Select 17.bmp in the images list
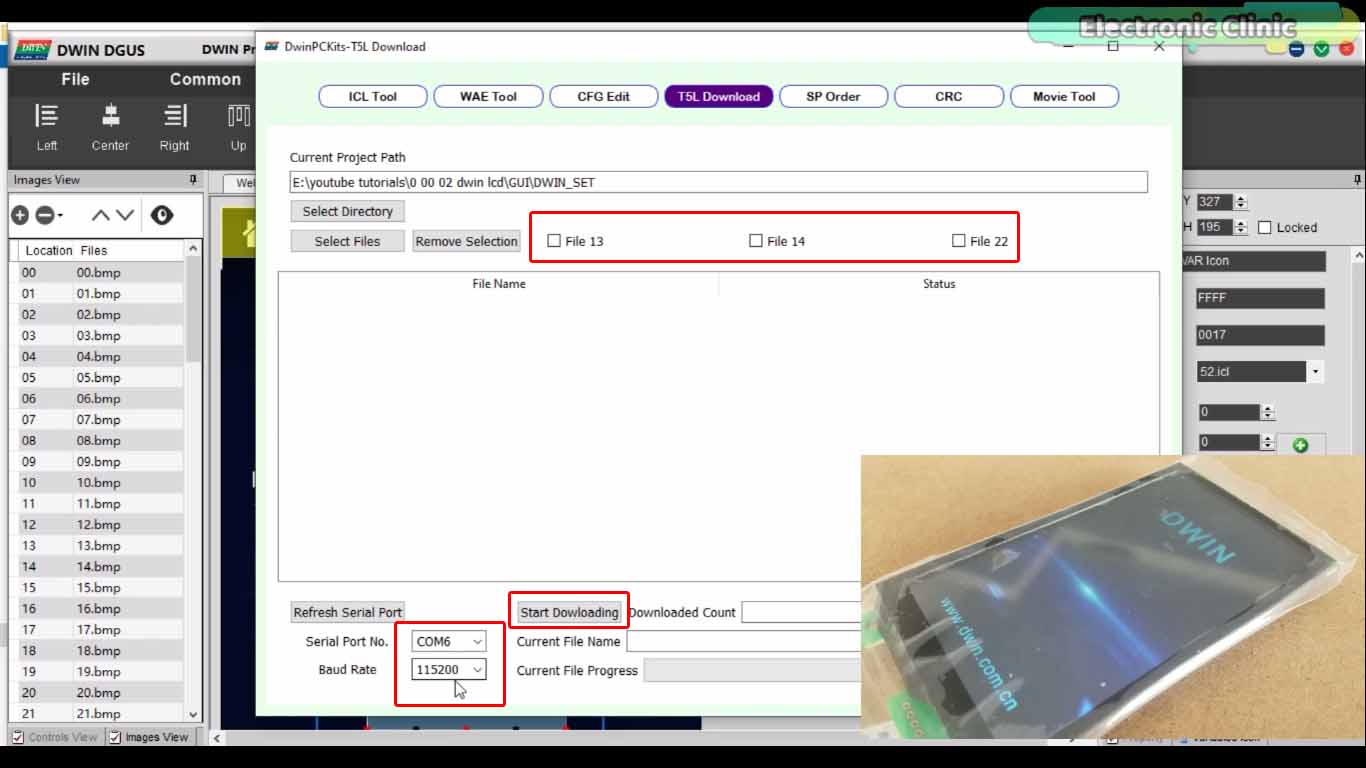 97,629
